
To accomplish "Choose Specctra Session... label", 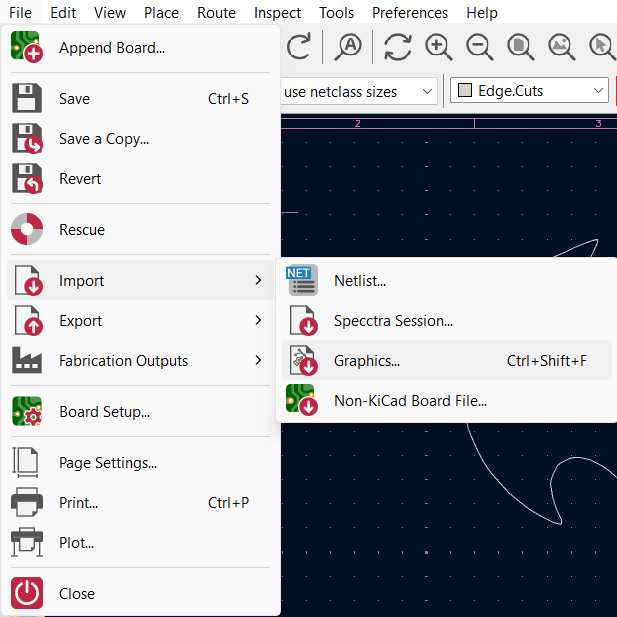I will pos(393,321).
